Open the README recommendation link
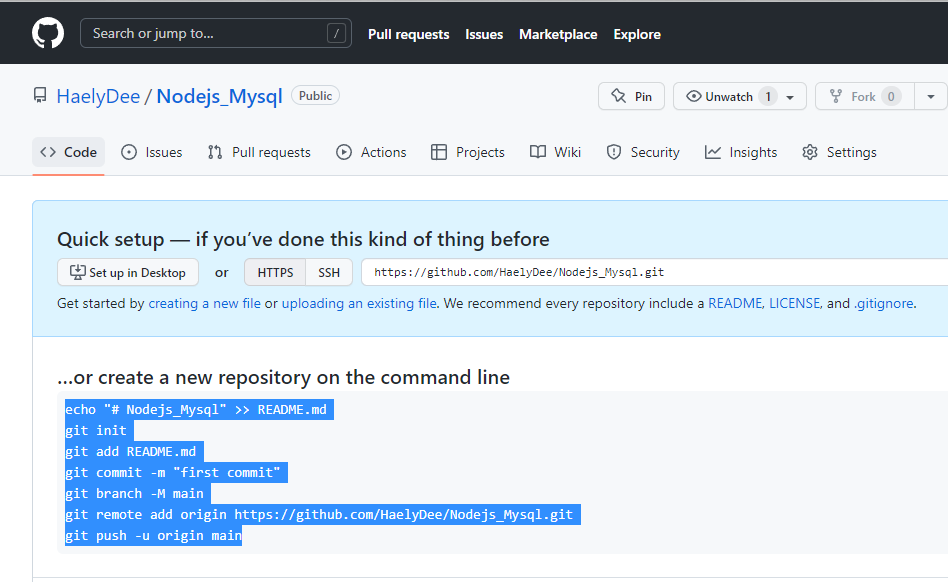This screenshot has height=582, width=948. [x=735, y=303]
